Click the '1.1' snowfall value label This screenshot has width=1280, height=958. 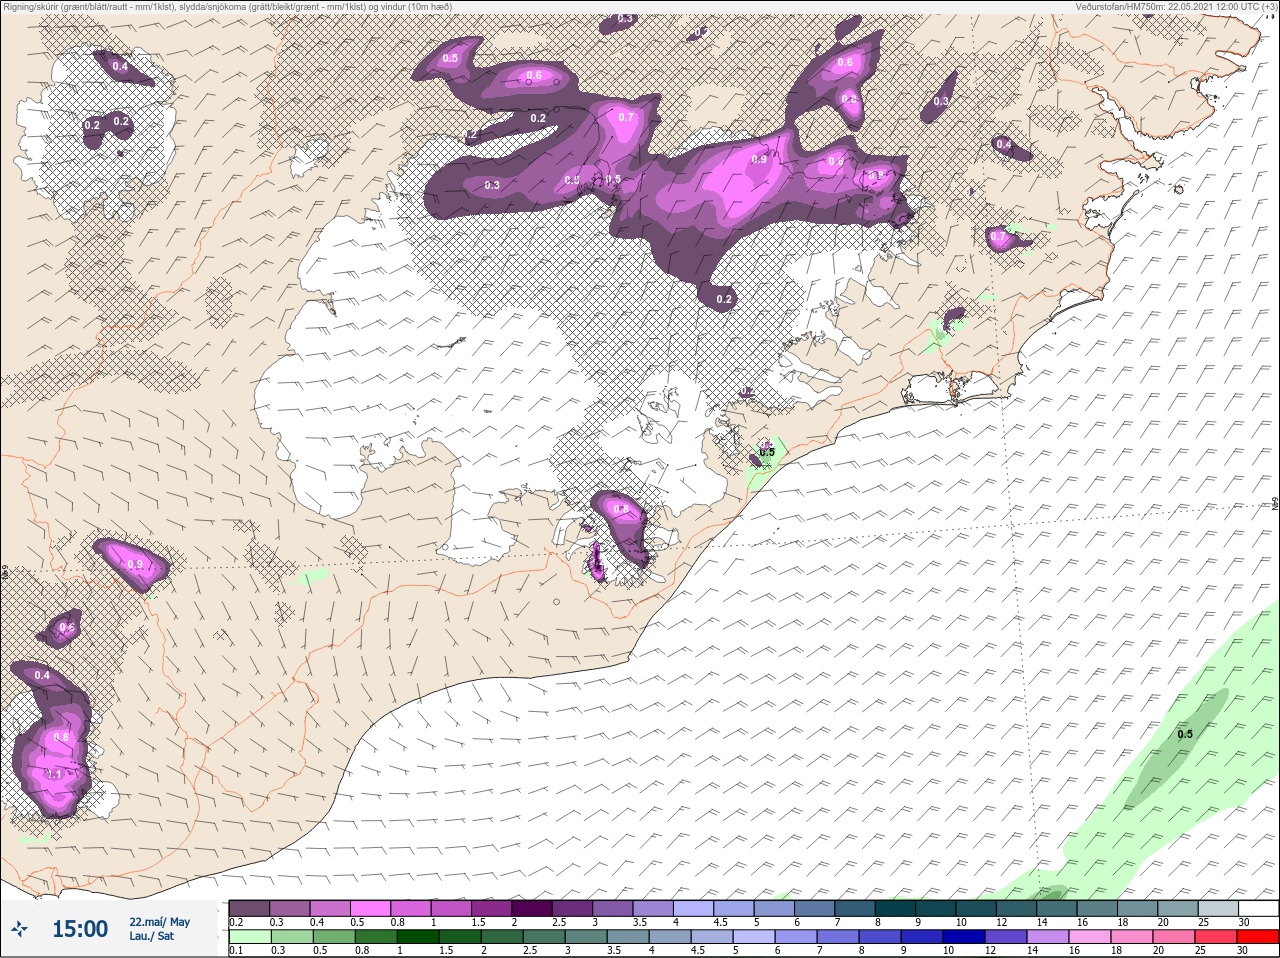tap(54, 774)
